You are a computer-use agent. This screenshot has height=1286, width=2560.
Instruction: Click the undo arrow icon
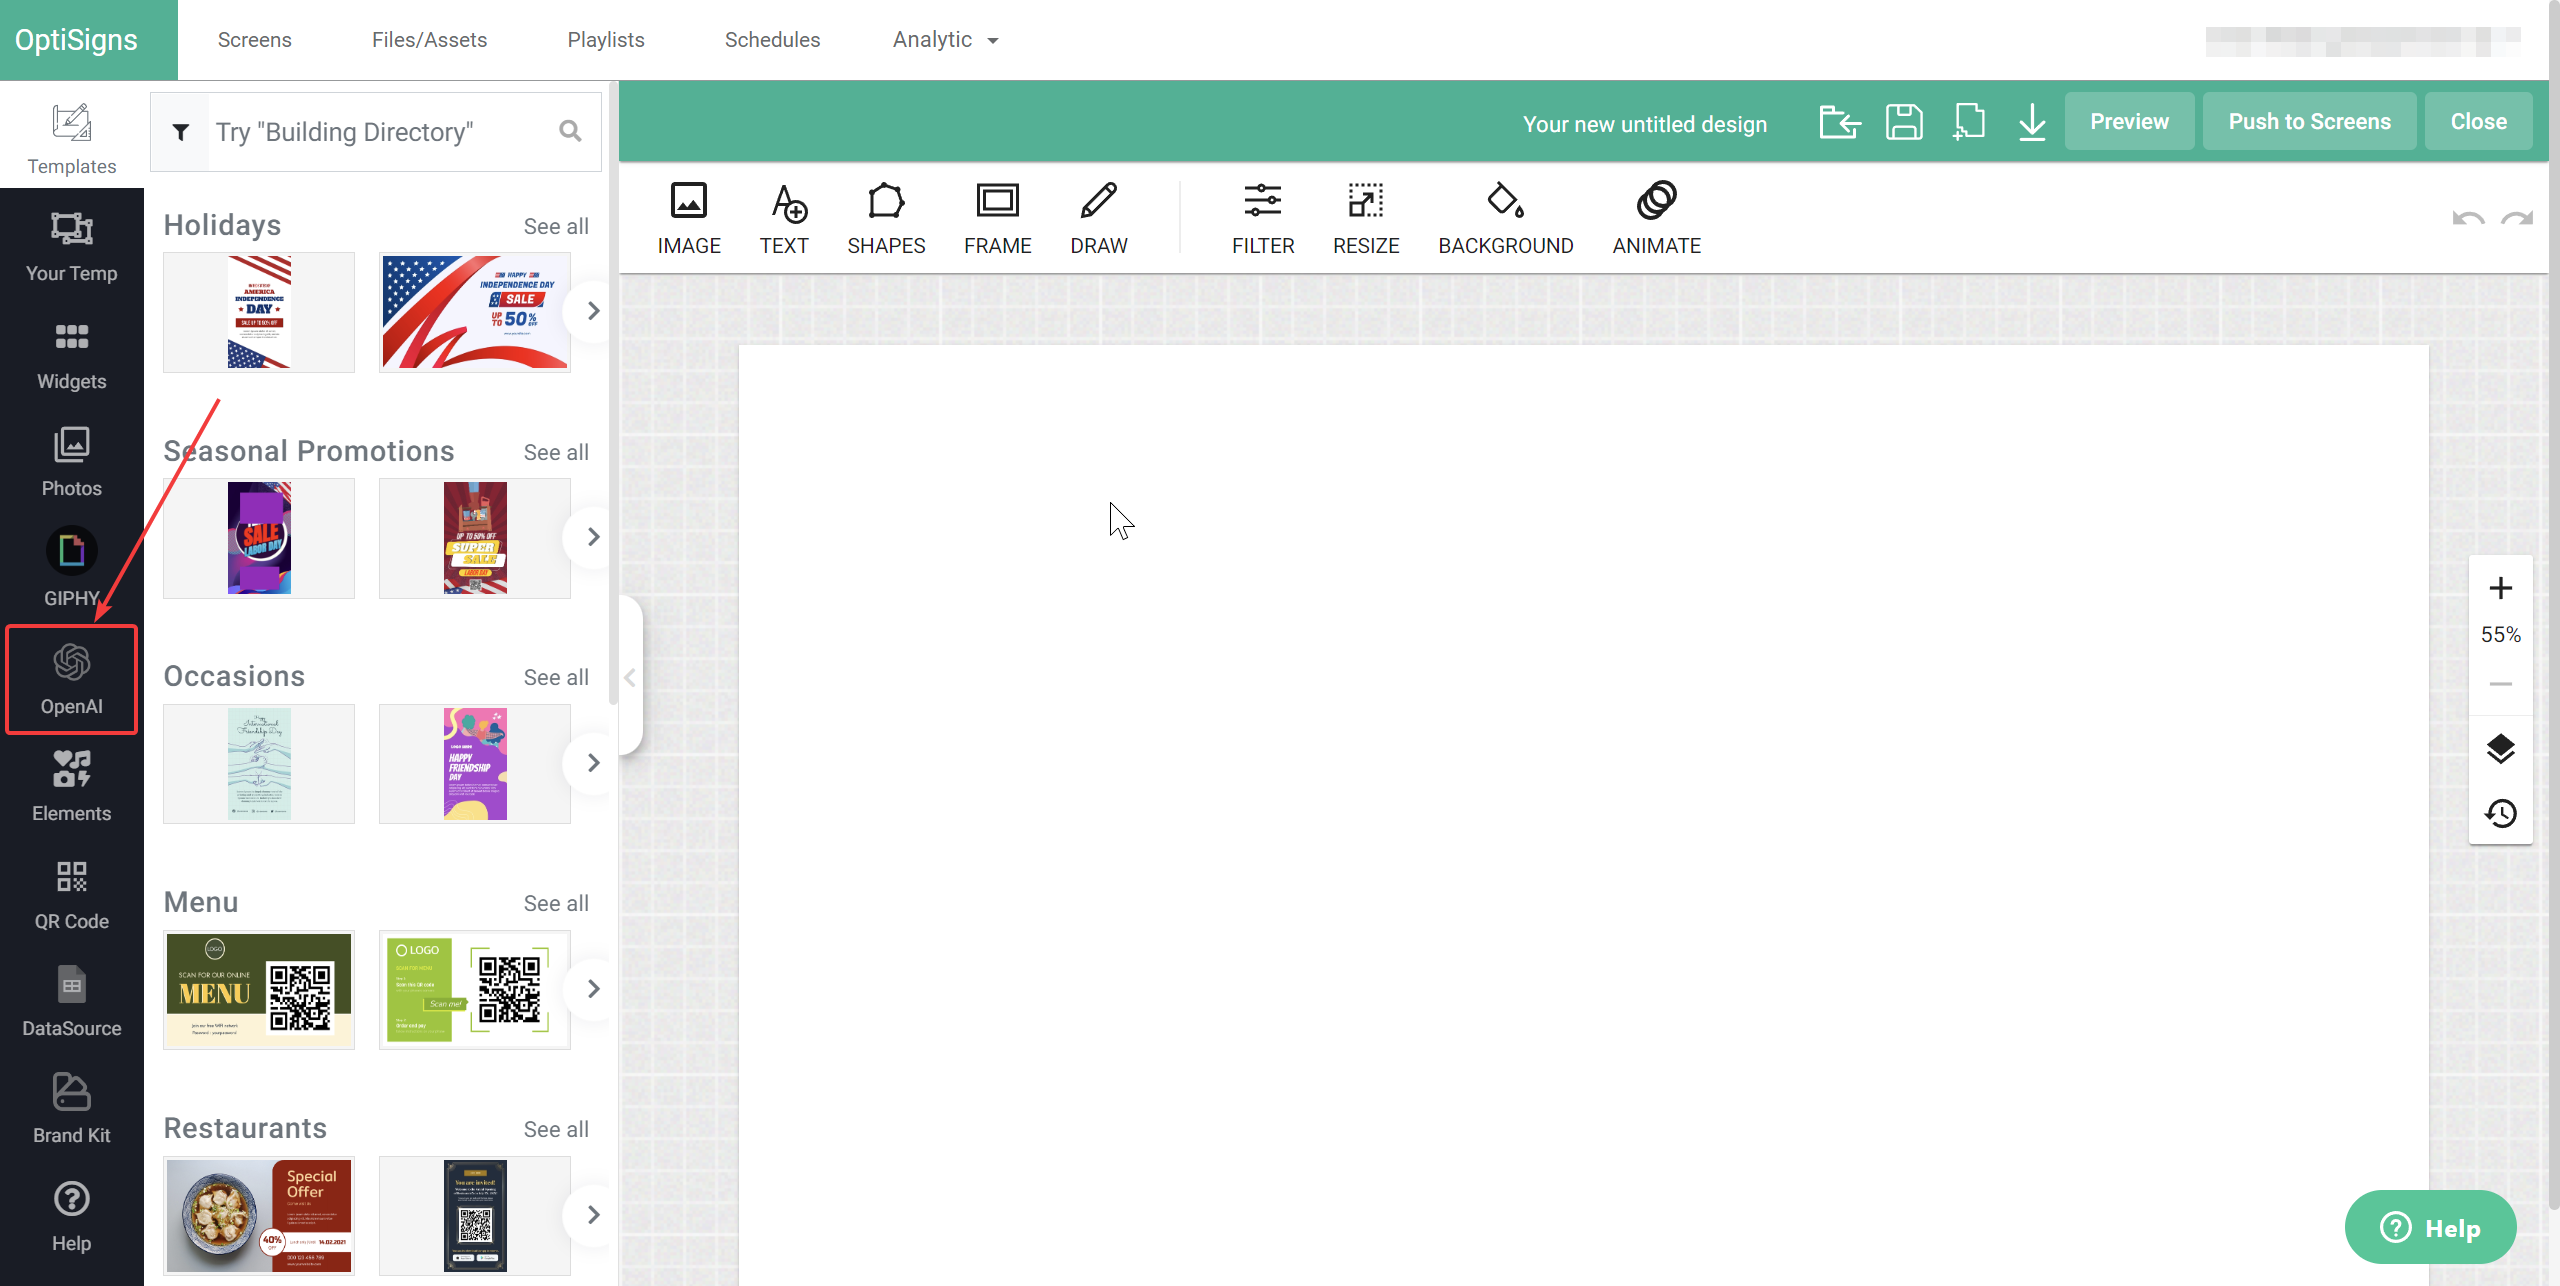[x=2468, y=219]
